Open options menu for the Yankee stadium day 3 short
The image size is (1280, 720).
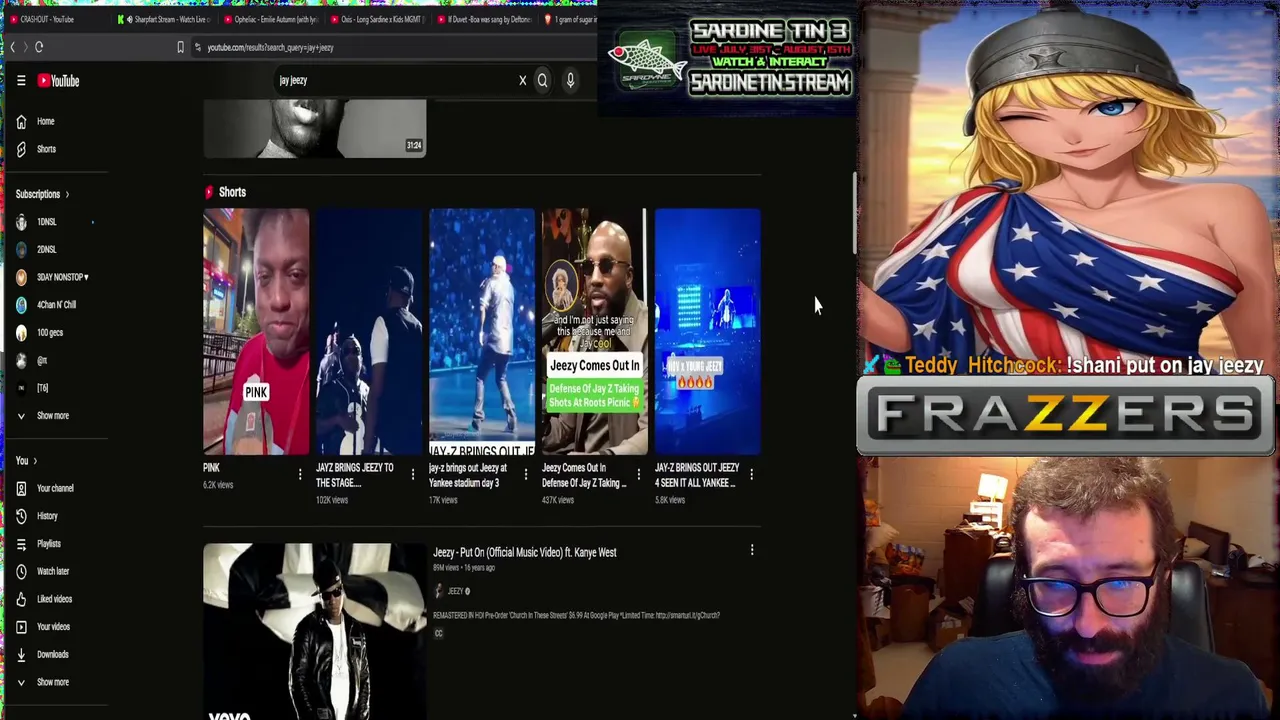click(526, 474)
